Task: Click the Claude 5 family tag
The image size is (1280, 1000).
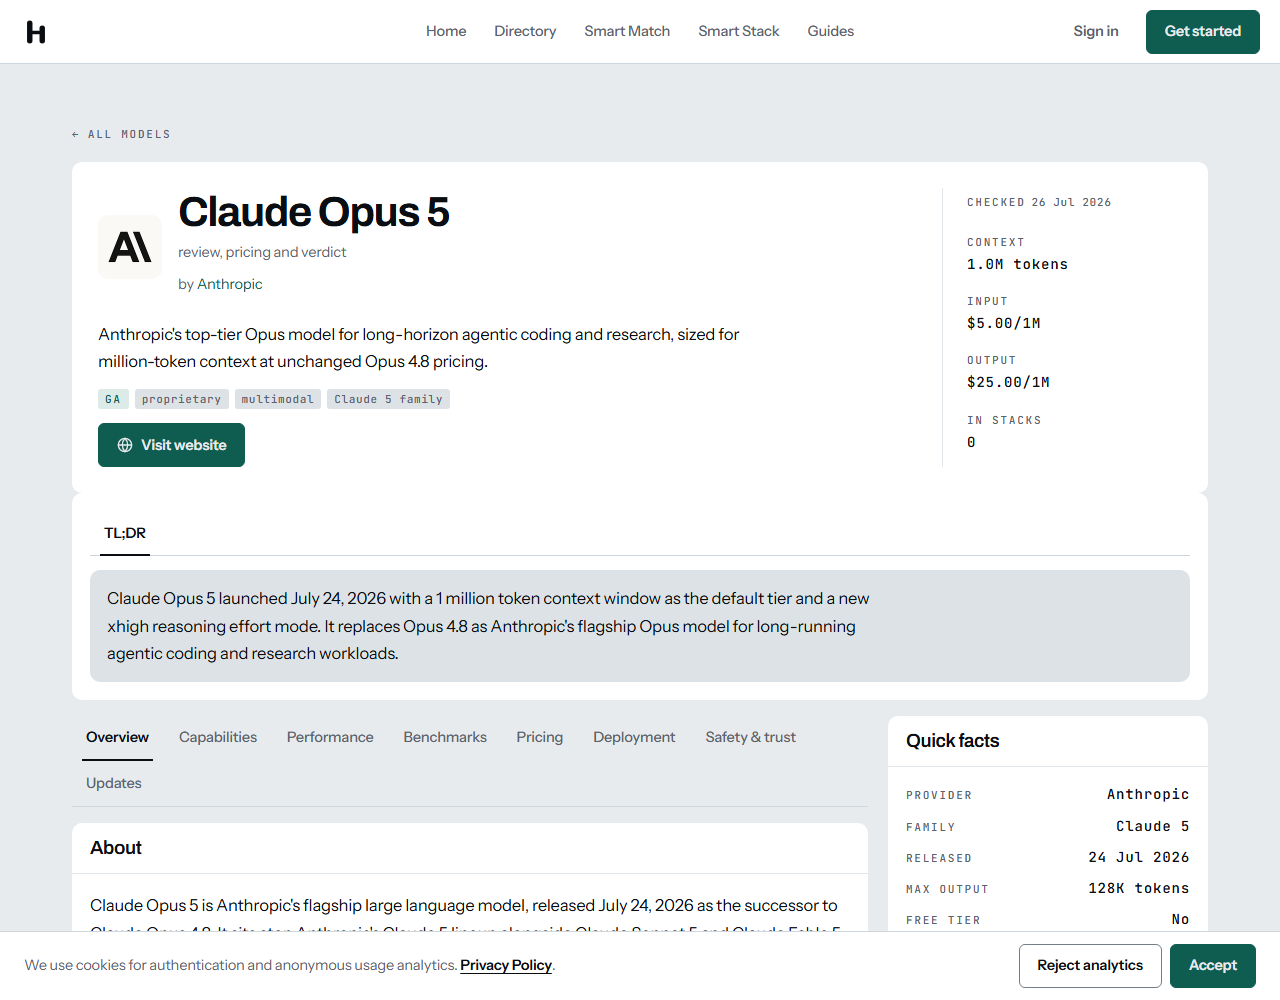Action: [x=388, y=399]
